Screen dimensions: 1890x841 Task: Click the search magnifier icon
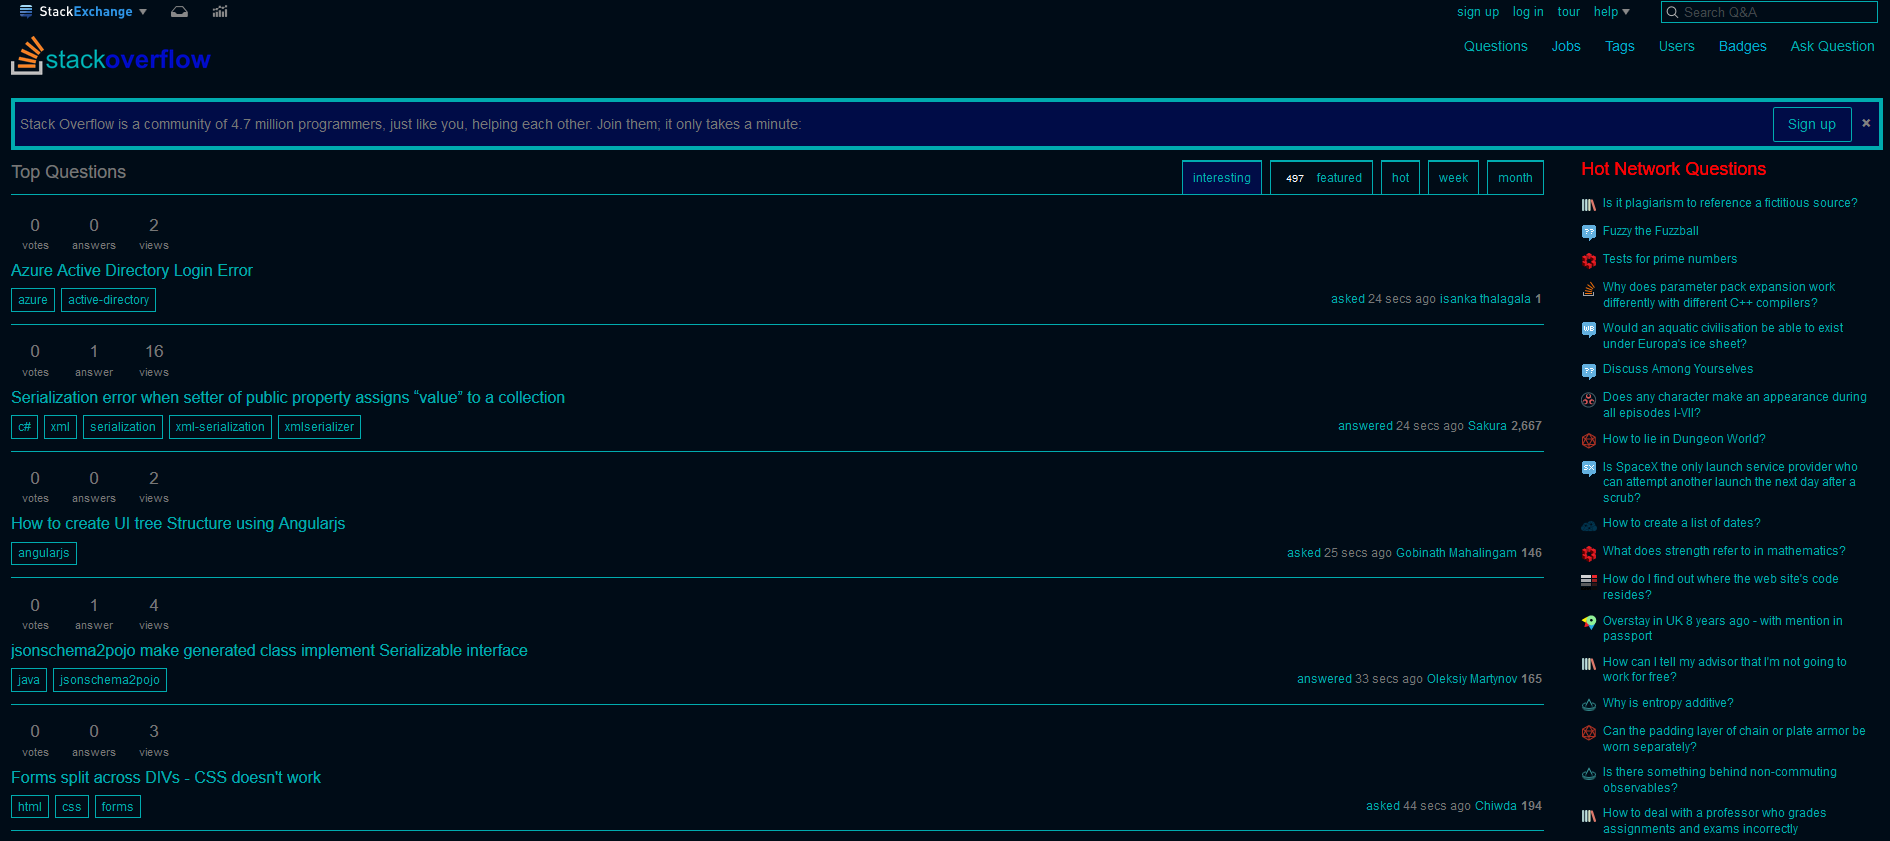[x=1672, y=12]
